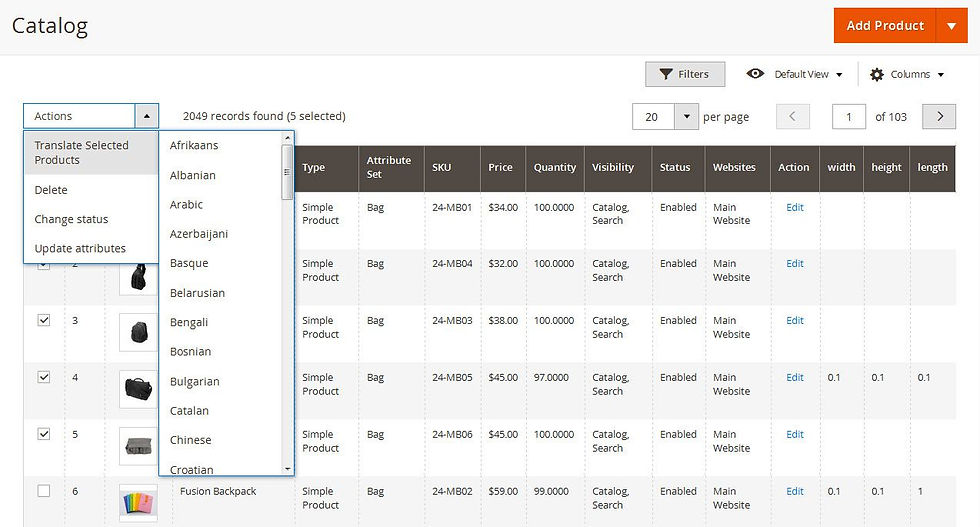Screen dimensions: 980x527
Task: Go to previous page arrow
Action: coord(792,116)
